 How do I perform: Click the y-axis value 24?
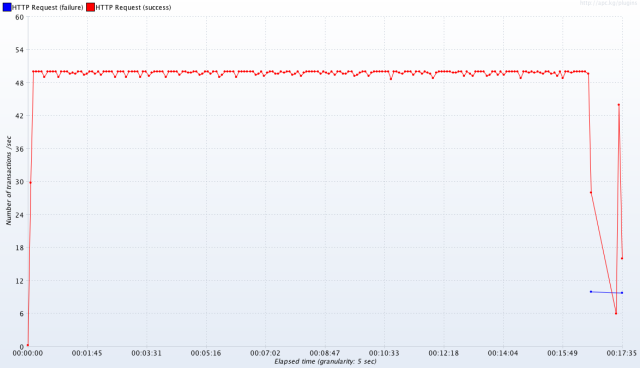pyautogui.click(x=20, y=215)
